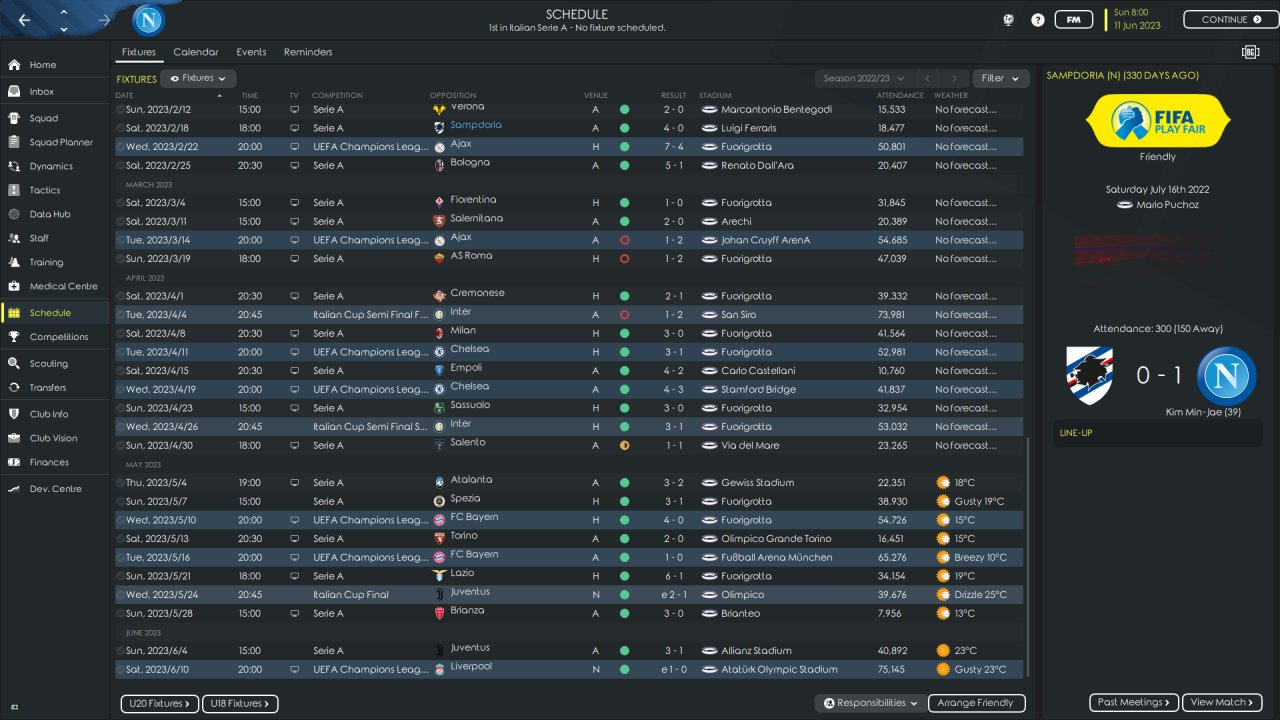
Task: Open Tactics from the sidebar
Action: tap(55, 190)
